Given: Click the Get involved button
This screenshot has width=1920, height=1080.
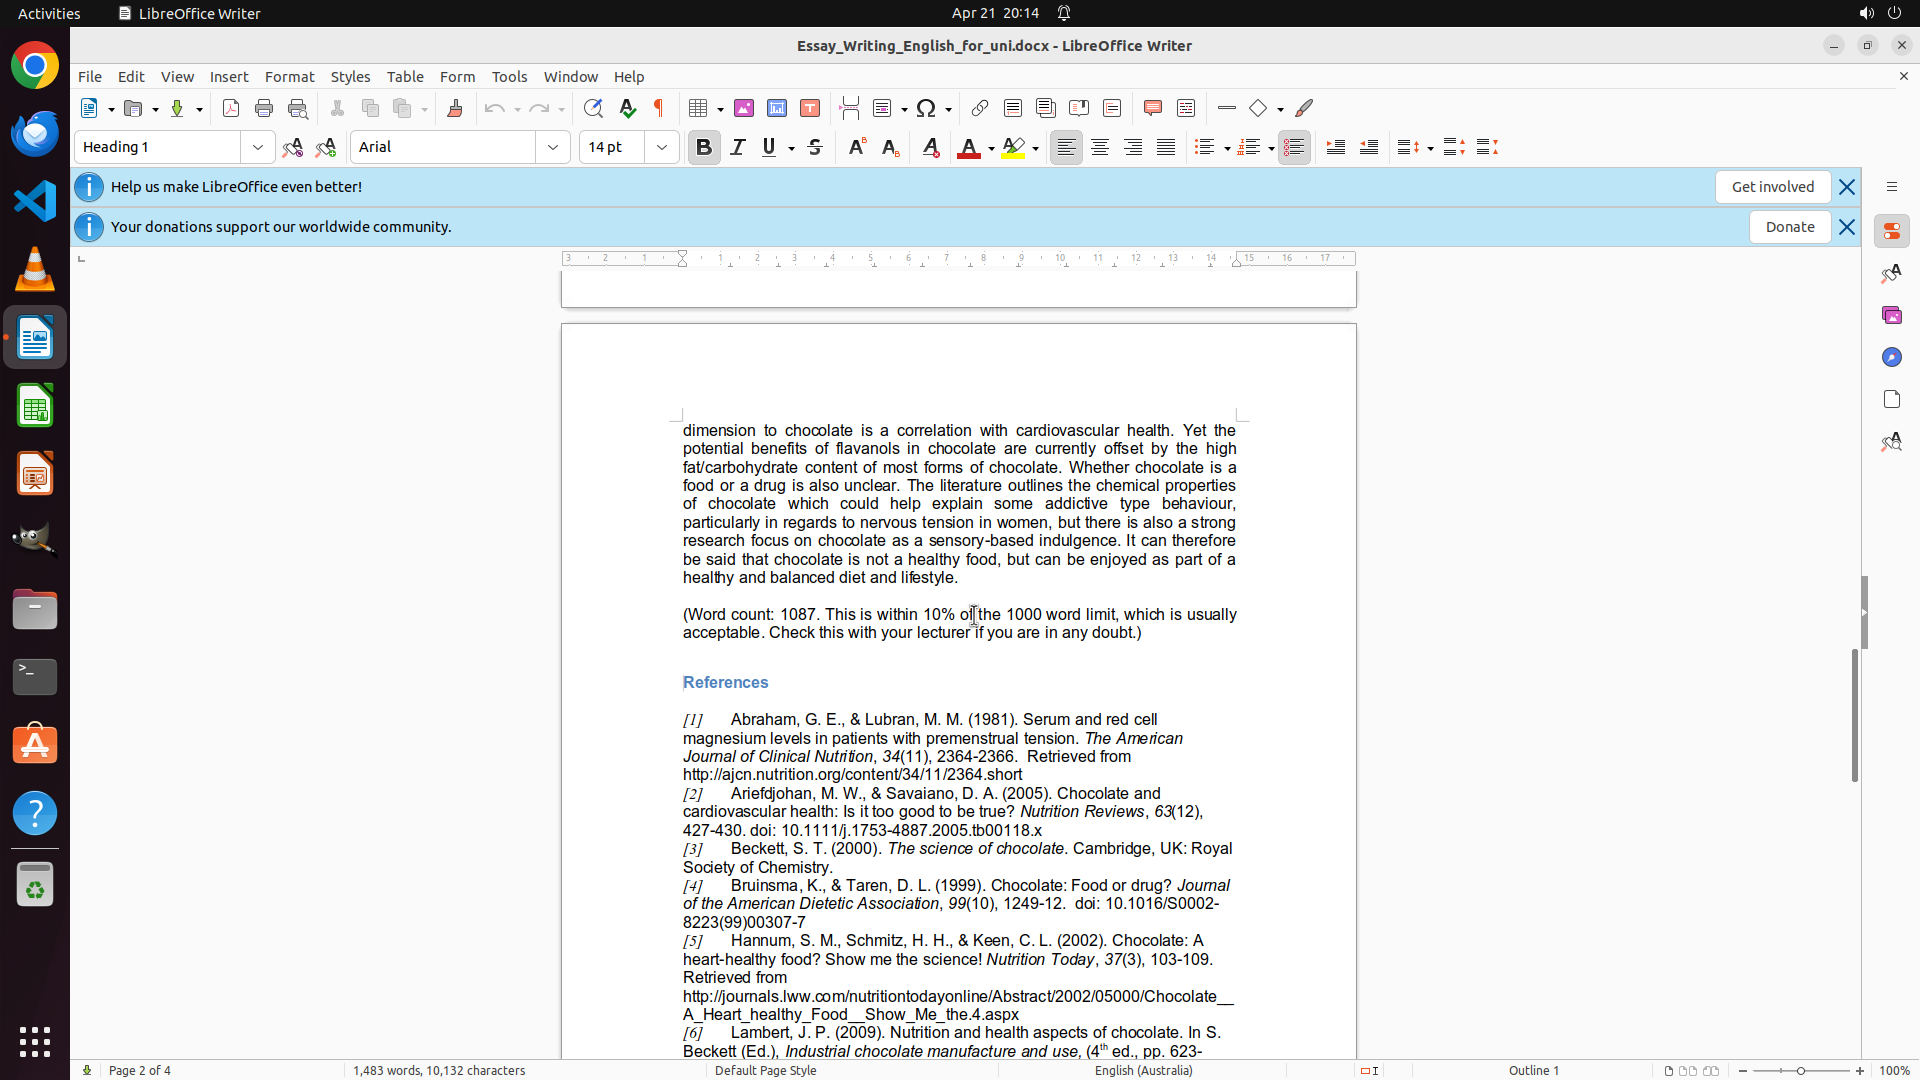Looking at the screenshot, I should tap(1772, 187).
